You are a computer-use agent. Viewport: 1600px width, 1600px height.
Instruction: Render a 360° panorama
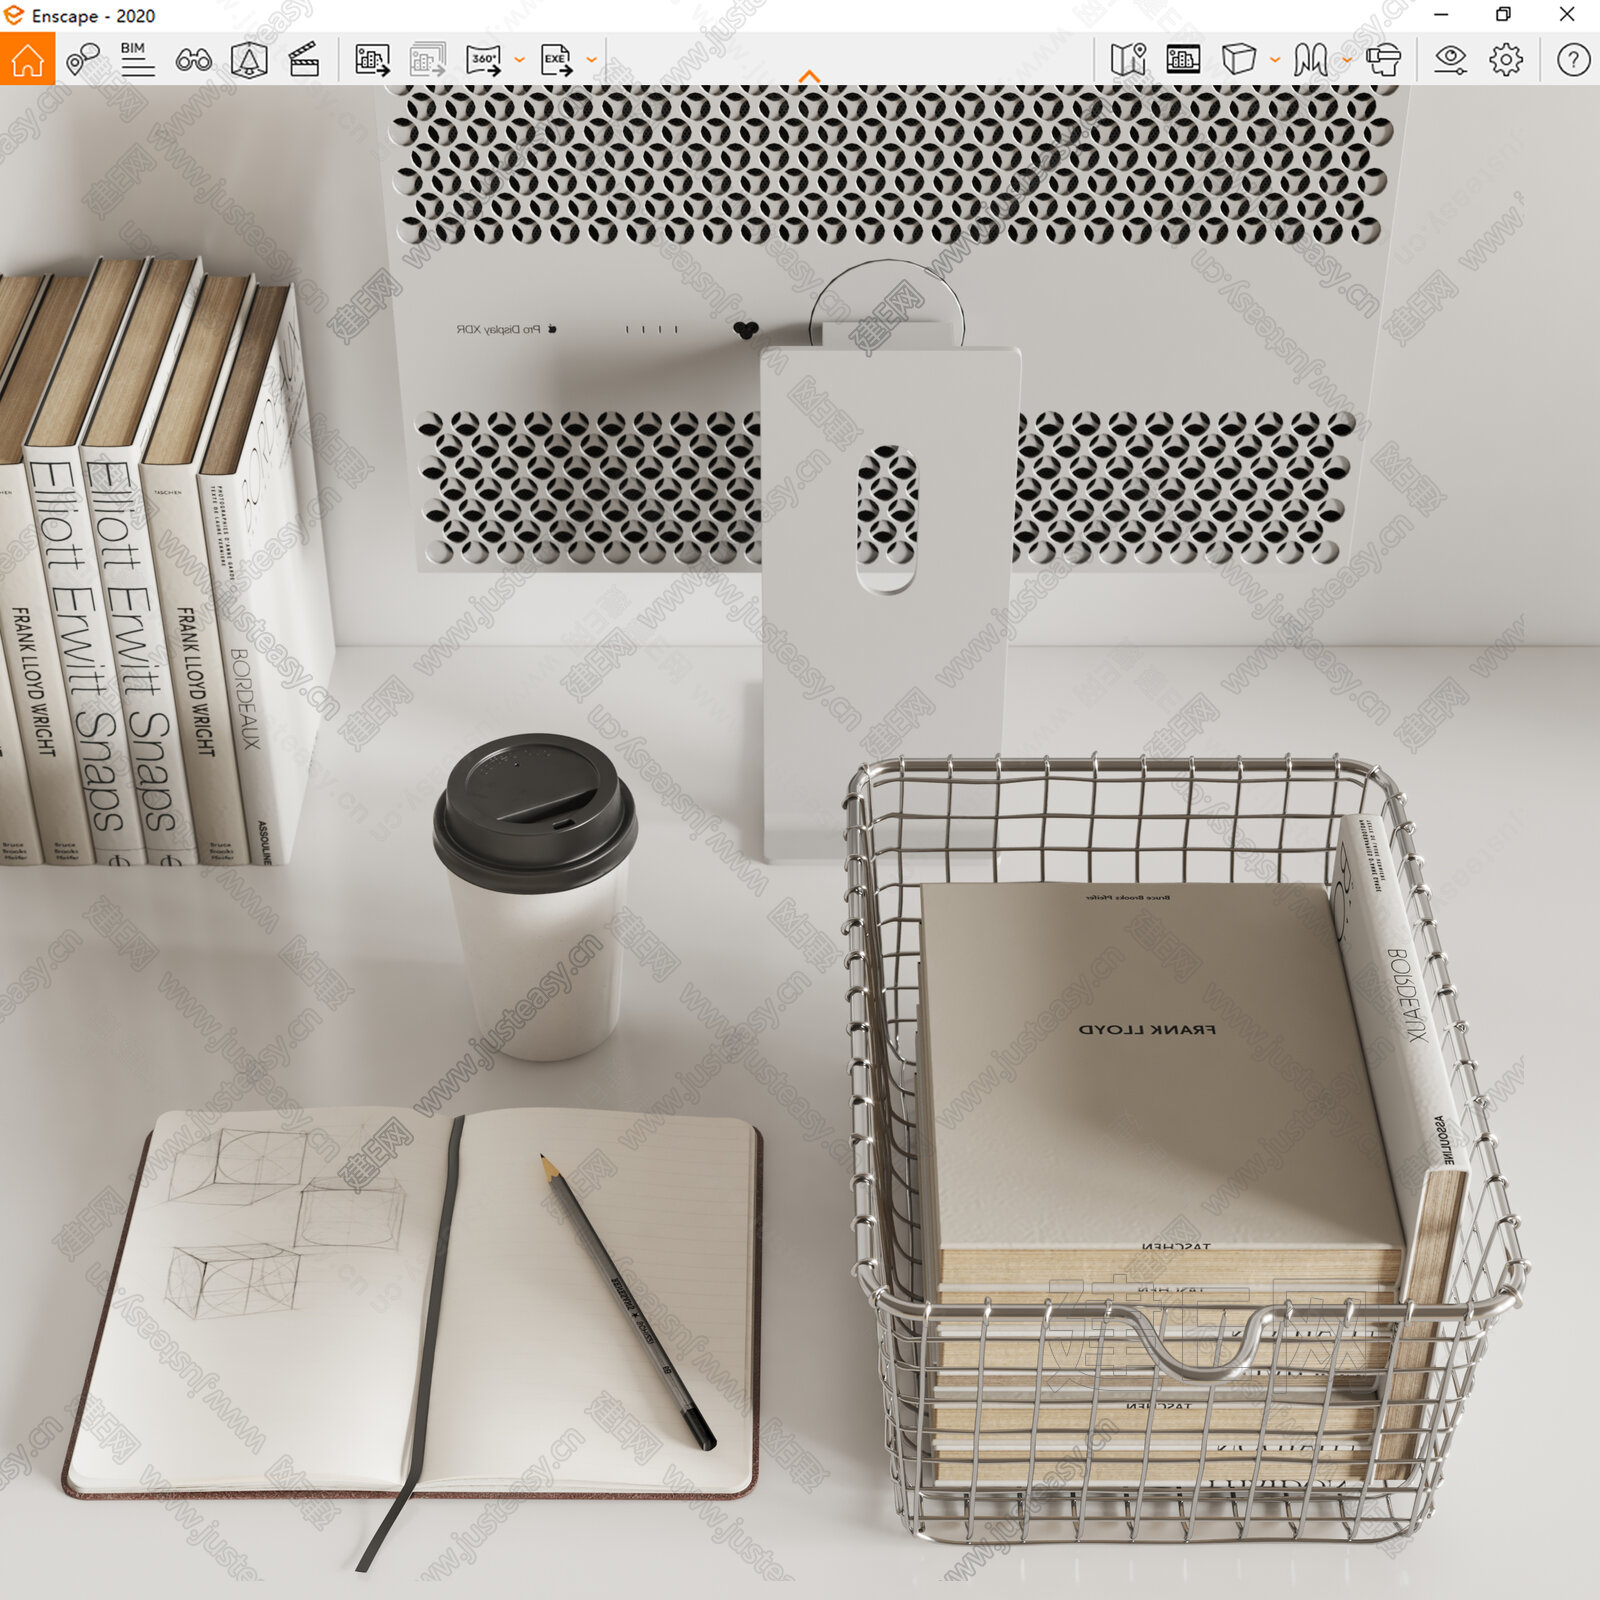click(484, 60)
